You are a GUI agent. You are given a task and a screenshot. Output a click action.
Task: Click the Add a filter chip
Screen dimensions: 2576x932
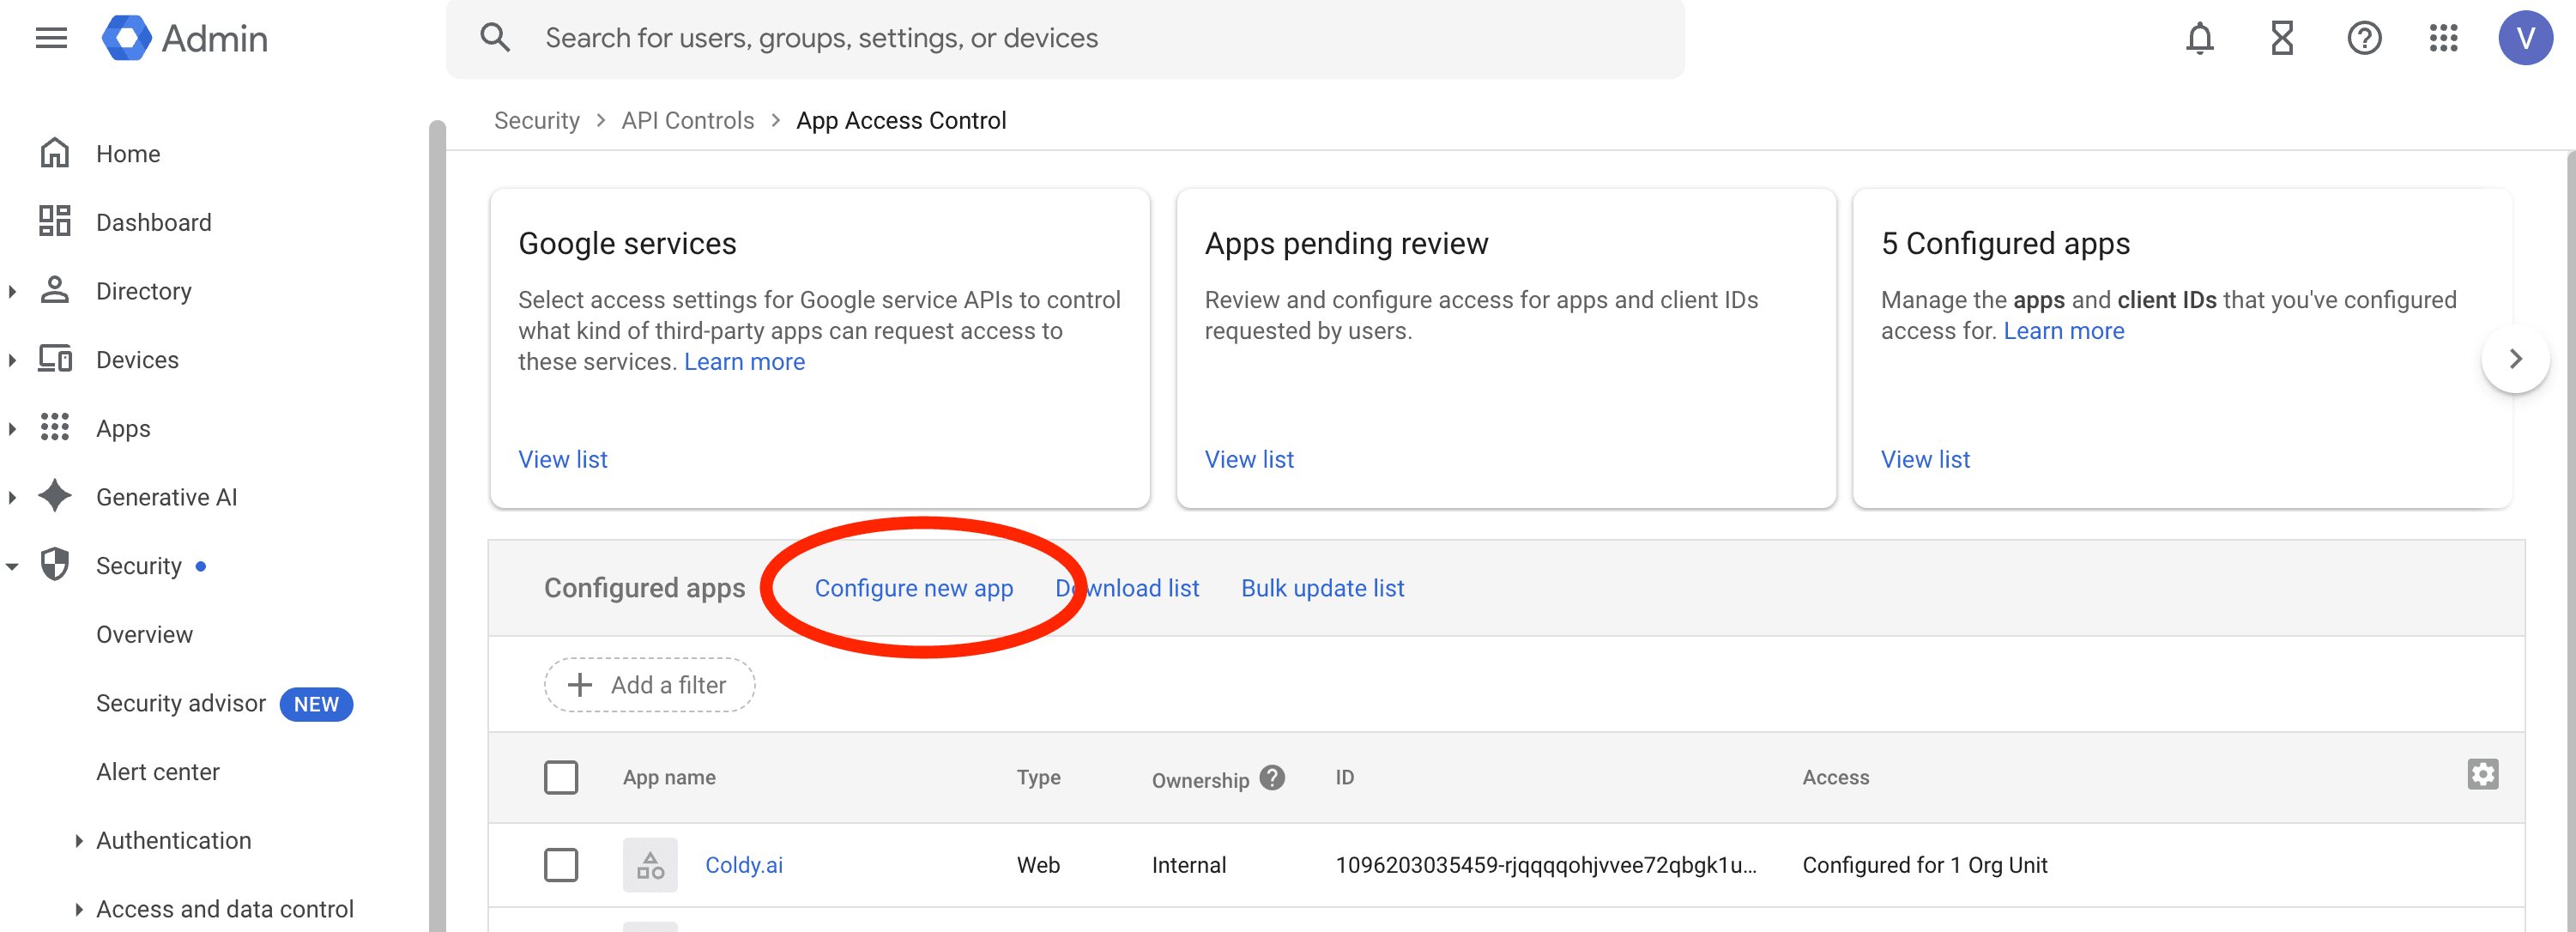[649, 685]
